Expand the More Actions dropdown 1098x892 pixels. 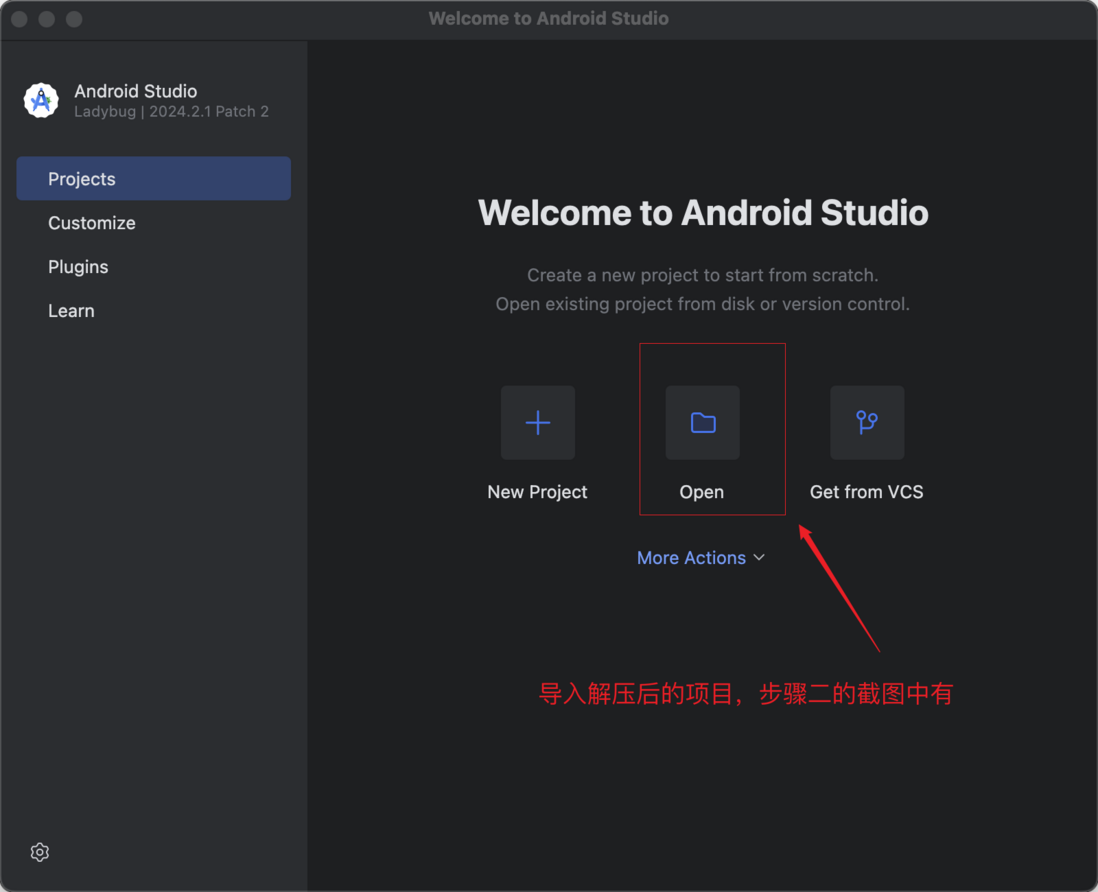point(701,558)
